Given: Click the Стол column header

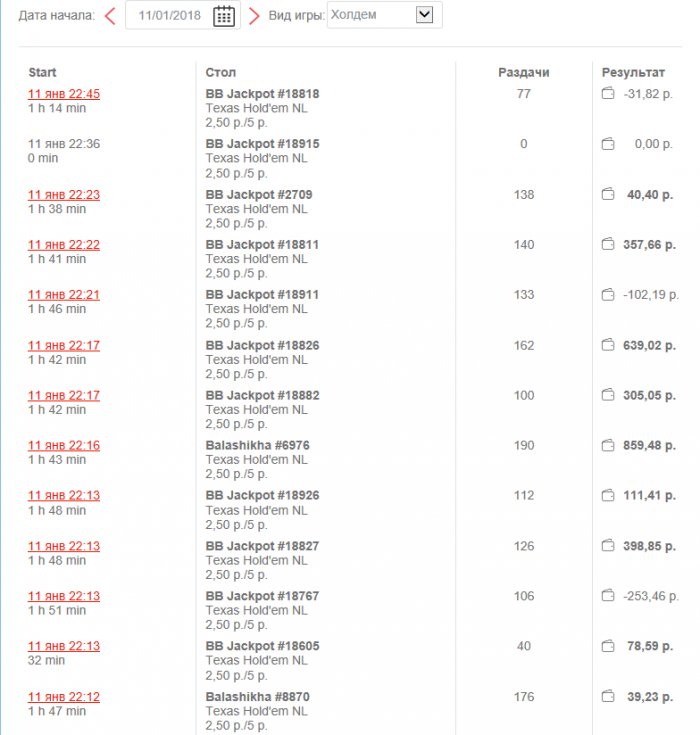Looking at the screenshot, I should pos(220,73).
